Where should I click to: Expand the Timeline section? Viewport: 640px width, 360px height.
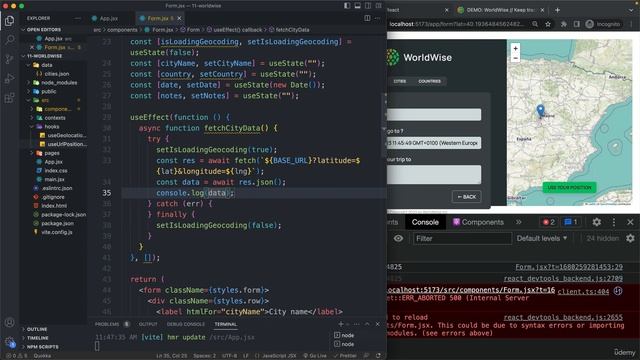[x=38, y=338]
